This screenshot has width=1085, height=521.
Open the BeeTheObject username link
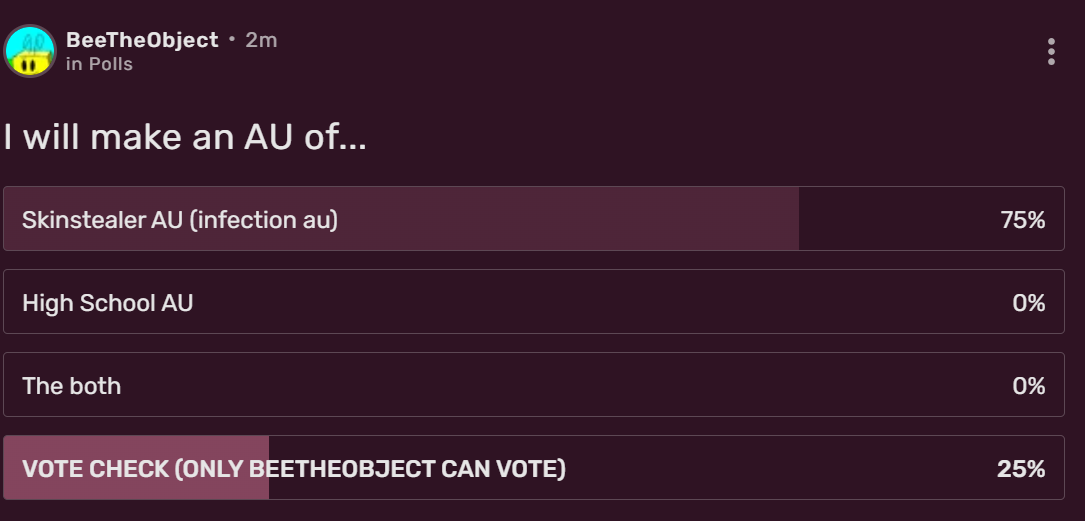coord(141,40)
